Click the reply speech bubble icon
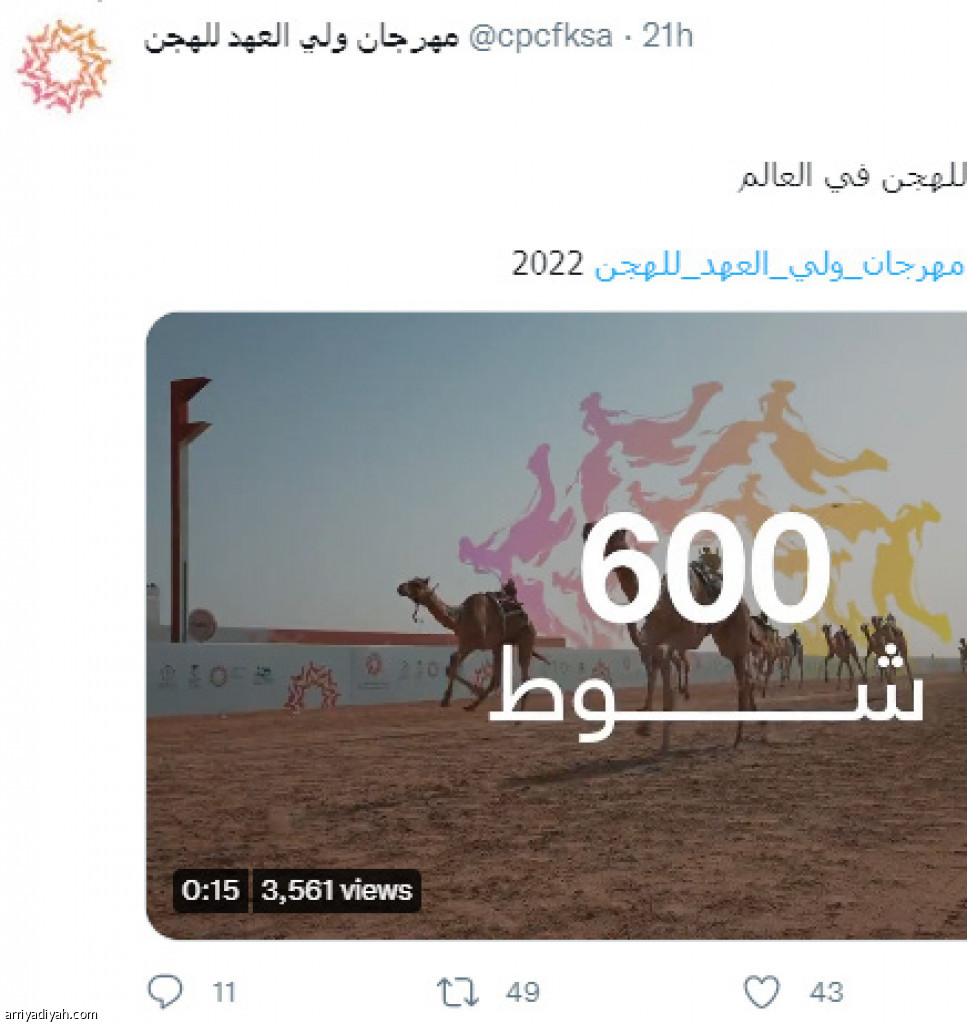The image size is (967, 1024). (165, 991)
